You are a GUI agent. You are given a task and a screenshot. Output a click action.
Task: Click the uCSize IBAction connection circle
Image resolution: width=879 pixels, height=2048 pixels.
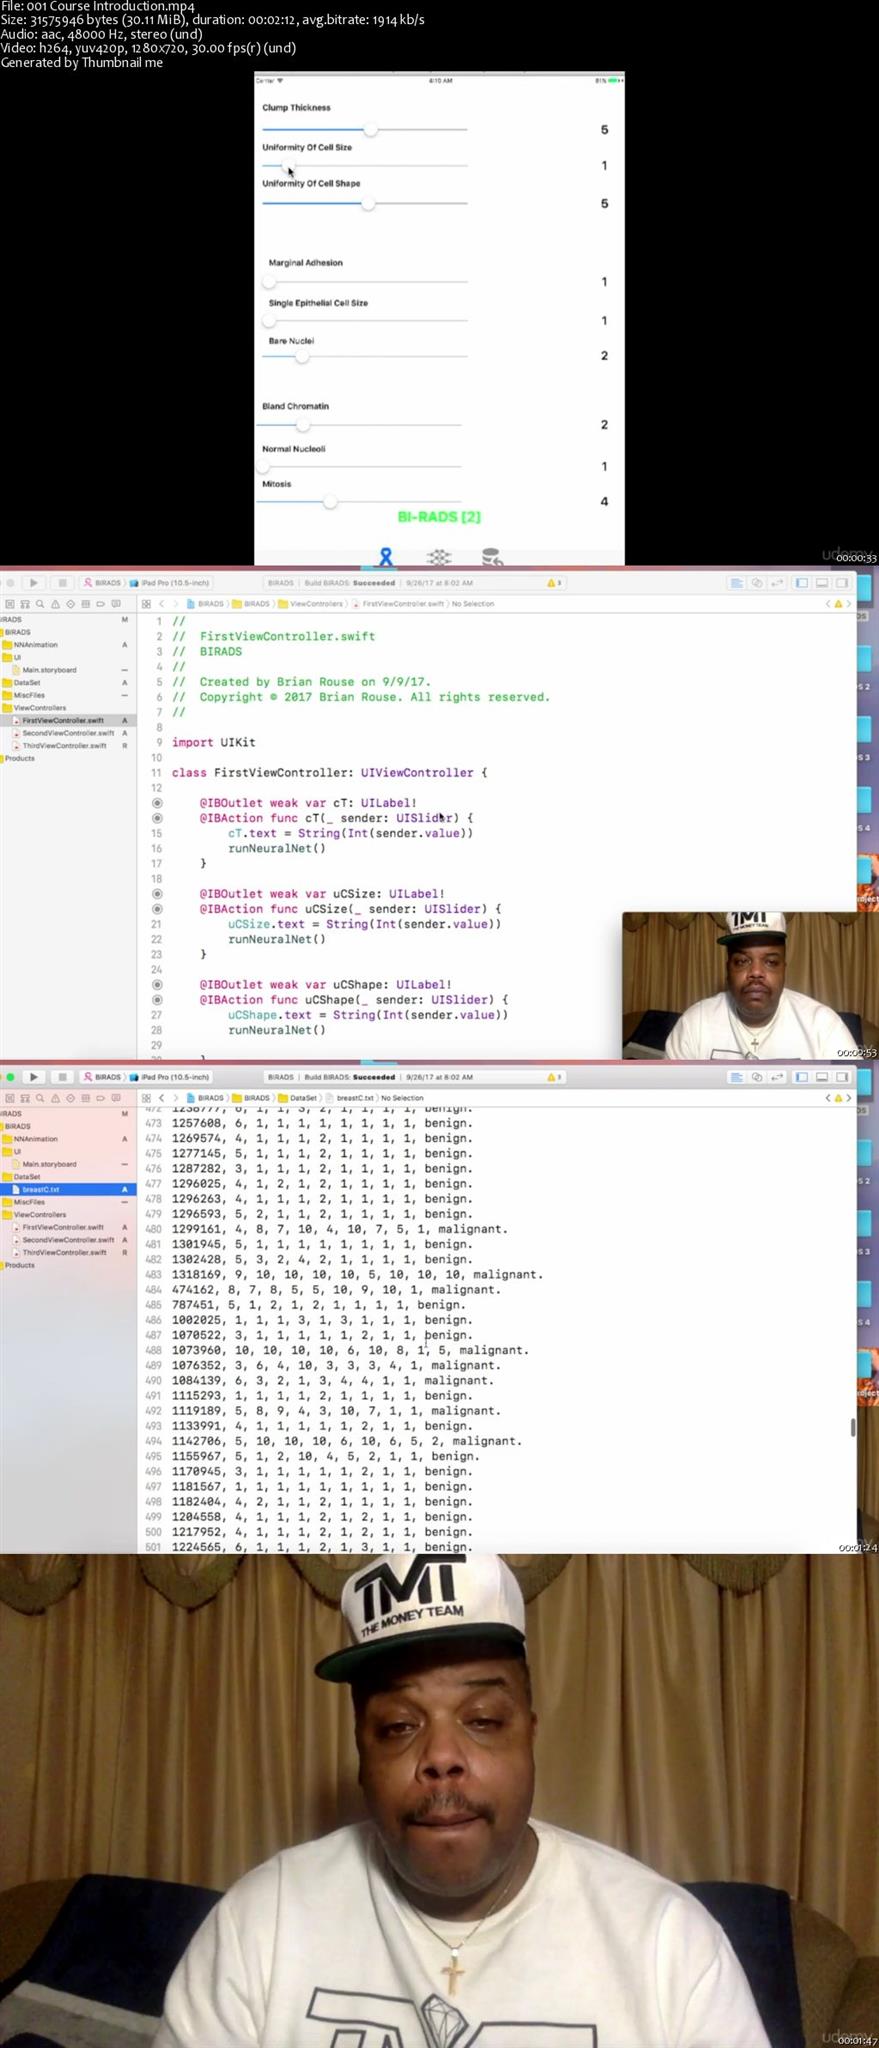(157, 909)
